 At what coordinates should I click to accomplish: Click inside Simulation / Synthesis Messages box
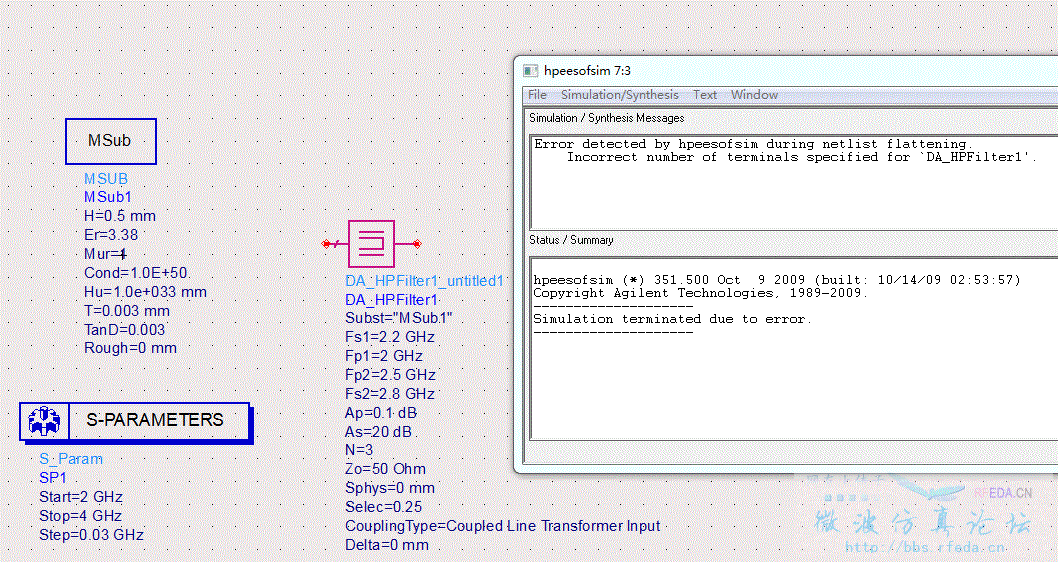point(794,182)
